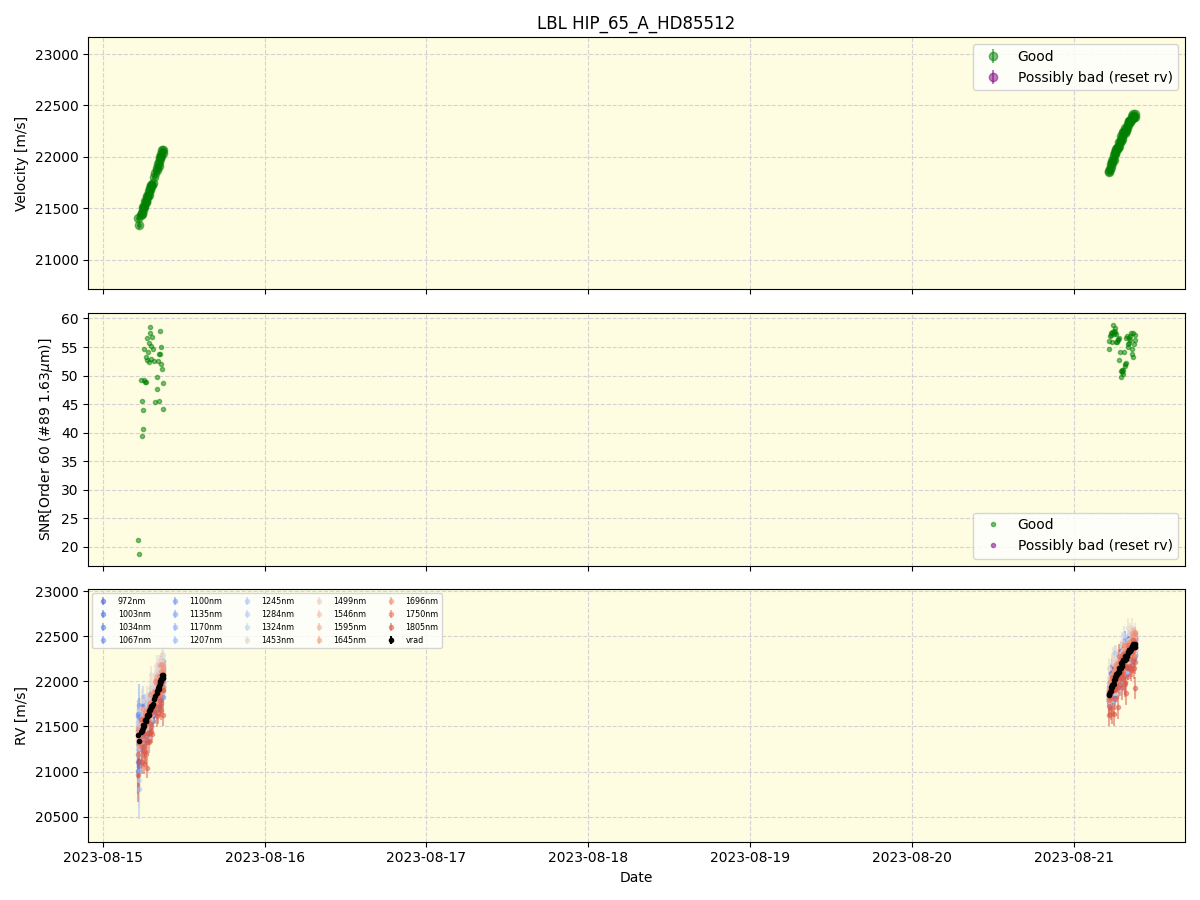Click the 1499nm legend marker
The height and width of the screenshot is (900, 1200).
click(x=319, y=601)
